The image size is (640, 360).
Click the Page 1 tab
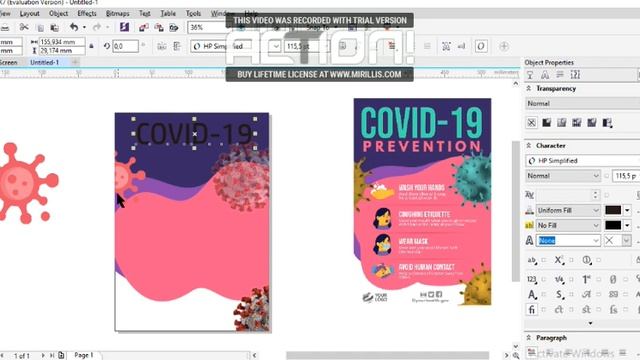[84, 355]
